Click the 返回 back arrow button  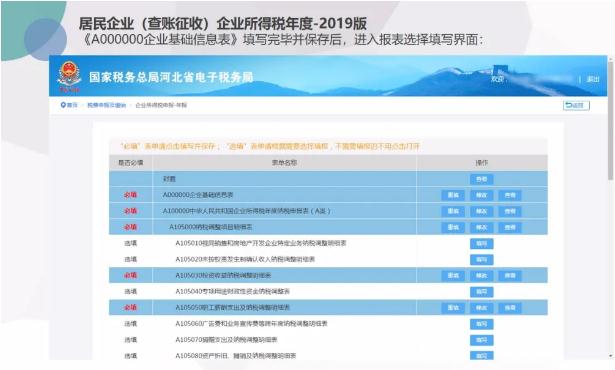(576, 105)
